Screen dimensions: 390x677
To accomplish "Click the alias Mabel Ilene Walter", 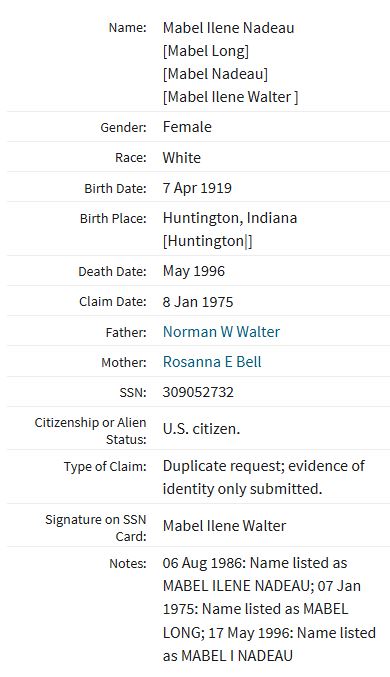I will (x=230, y=97).
